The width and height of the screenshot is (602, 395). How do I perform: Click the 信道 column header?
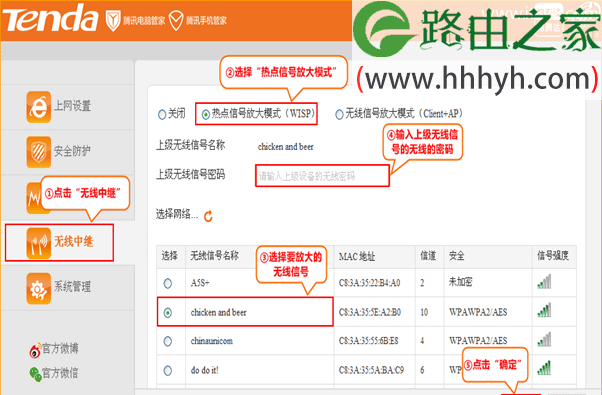coord(428,256)
